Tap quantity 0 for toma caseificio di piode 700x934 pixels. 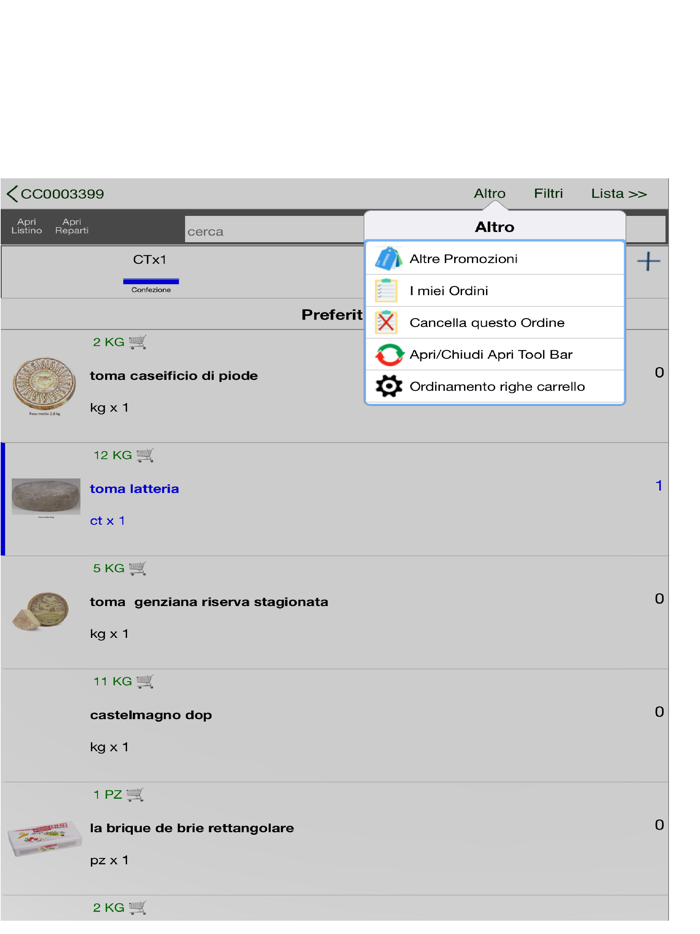[x=659, y=372]
